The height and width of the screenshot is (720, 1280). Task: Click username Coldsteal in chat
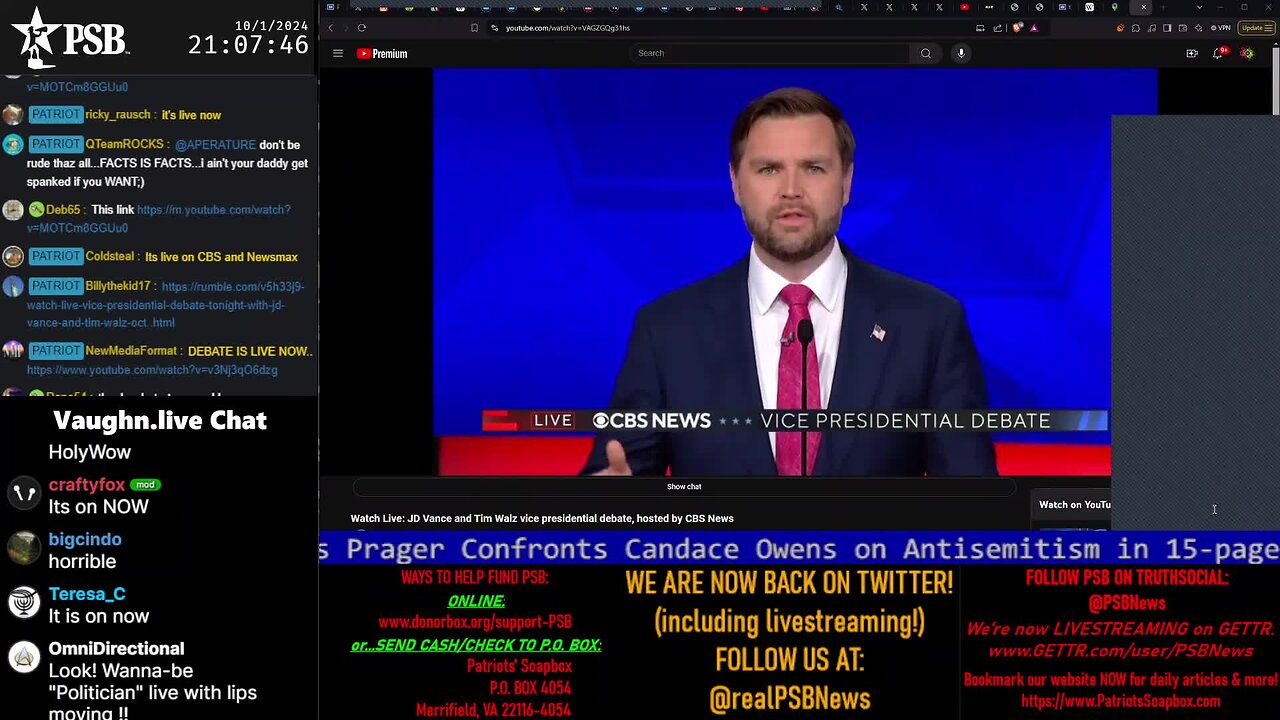[110, 257]
